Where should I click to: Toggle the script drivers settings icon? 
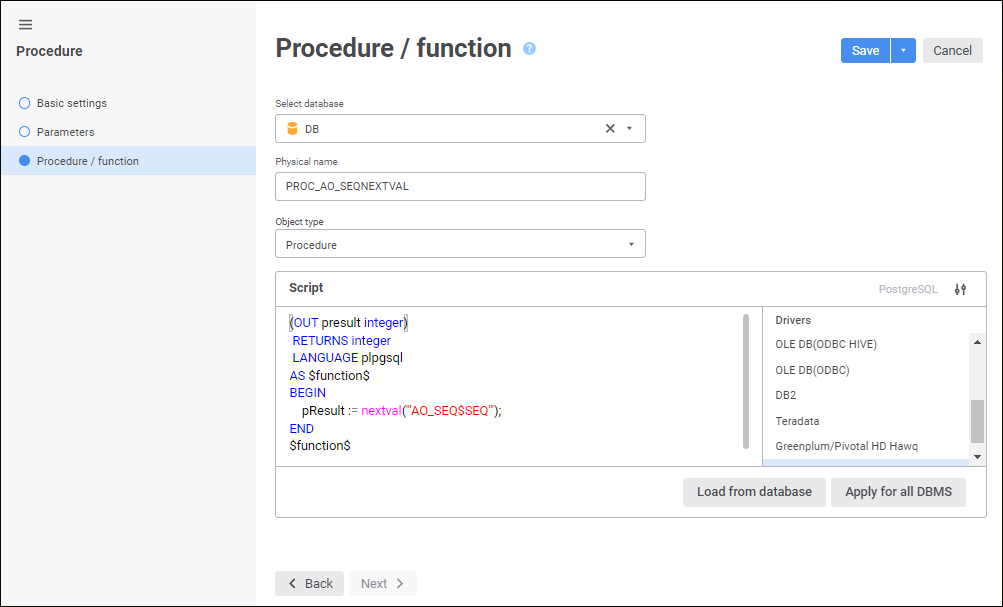click(x=960, y=289)
